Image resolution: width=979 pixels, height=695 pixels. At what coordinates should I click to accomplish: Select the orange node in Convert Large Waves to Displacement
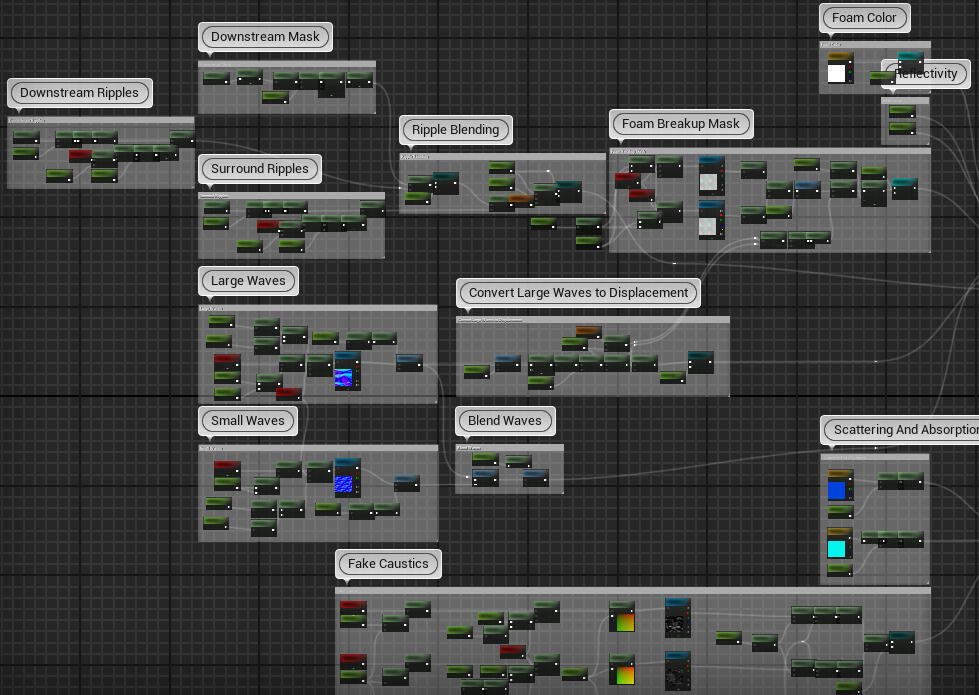588,330
